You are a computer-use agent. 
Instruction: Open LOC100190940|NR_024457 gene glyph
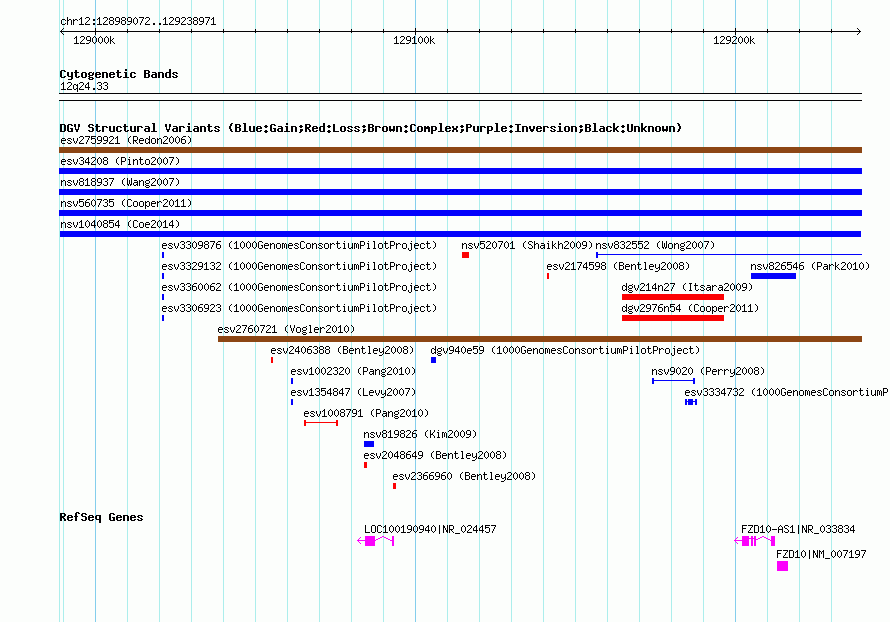(375, 541)
